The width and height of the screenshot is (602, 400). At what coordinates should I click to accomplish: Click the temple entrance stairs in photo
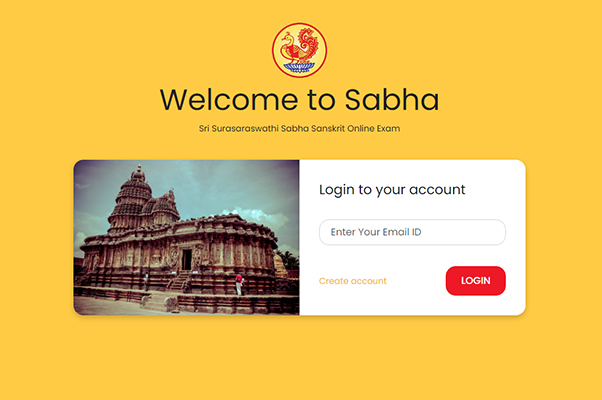coord(179,281)
